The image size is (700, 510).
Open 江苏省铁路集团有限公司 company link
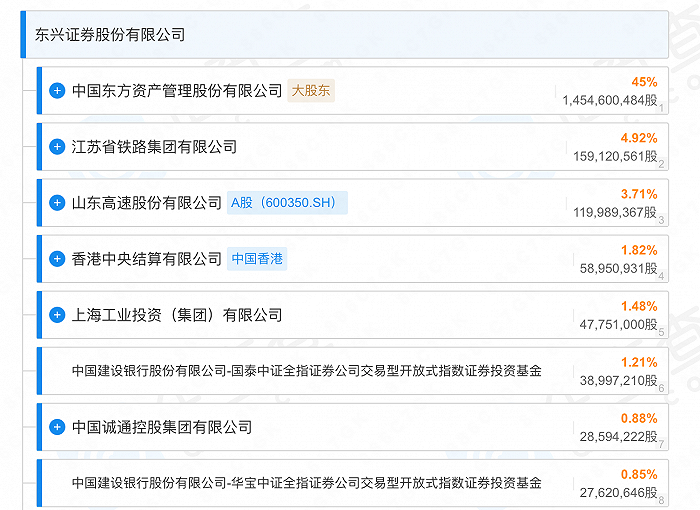[x=154, y=147]
